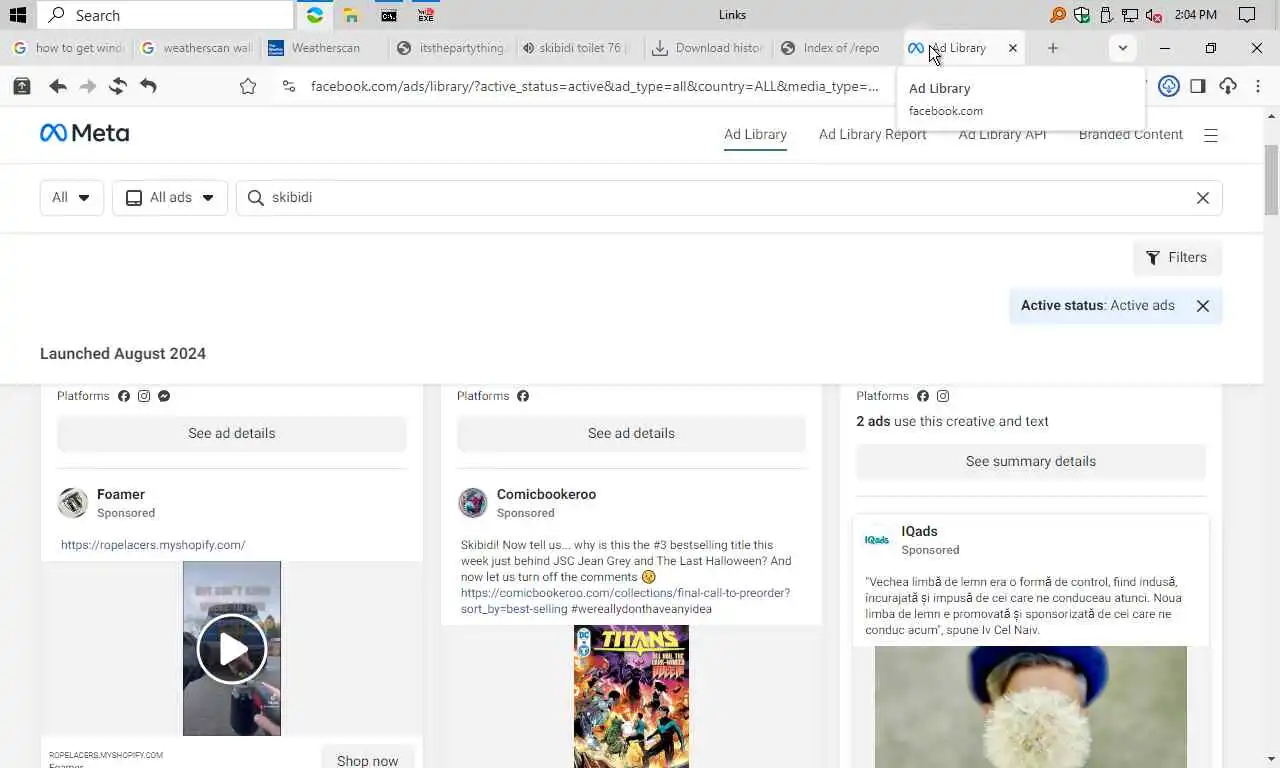Screen dimensions: 1280x768
Task: Open the Filters button
Action: tap(1177, 258)
